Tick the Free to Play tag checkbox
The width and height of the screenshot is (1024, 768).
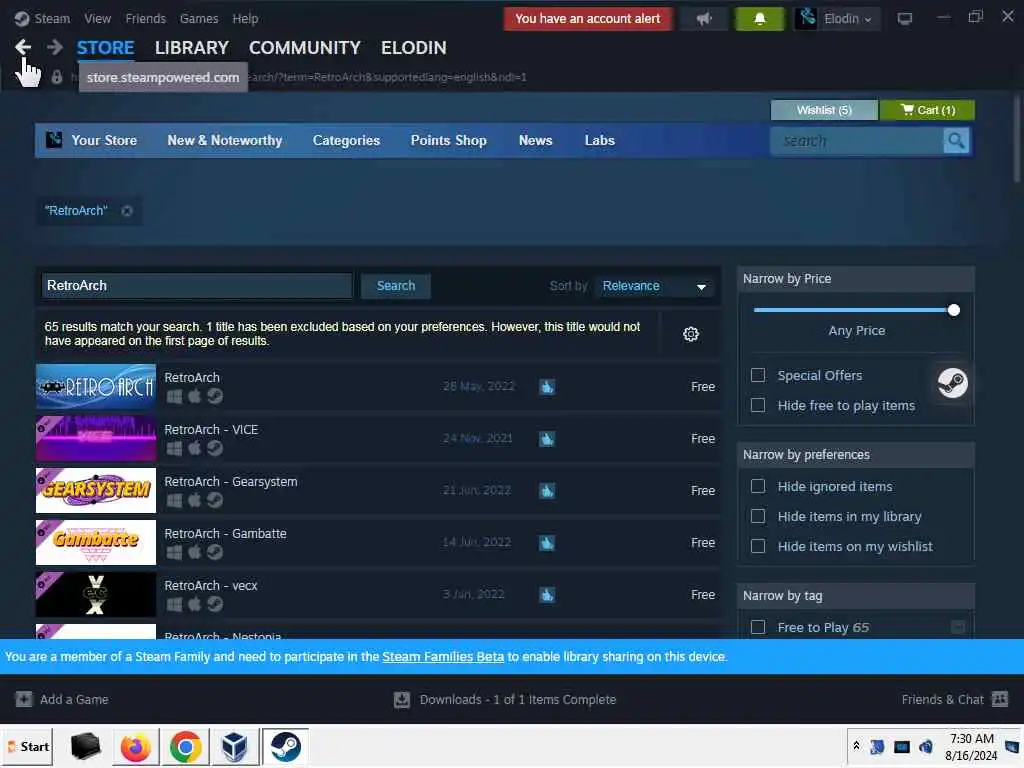point(758,628)
